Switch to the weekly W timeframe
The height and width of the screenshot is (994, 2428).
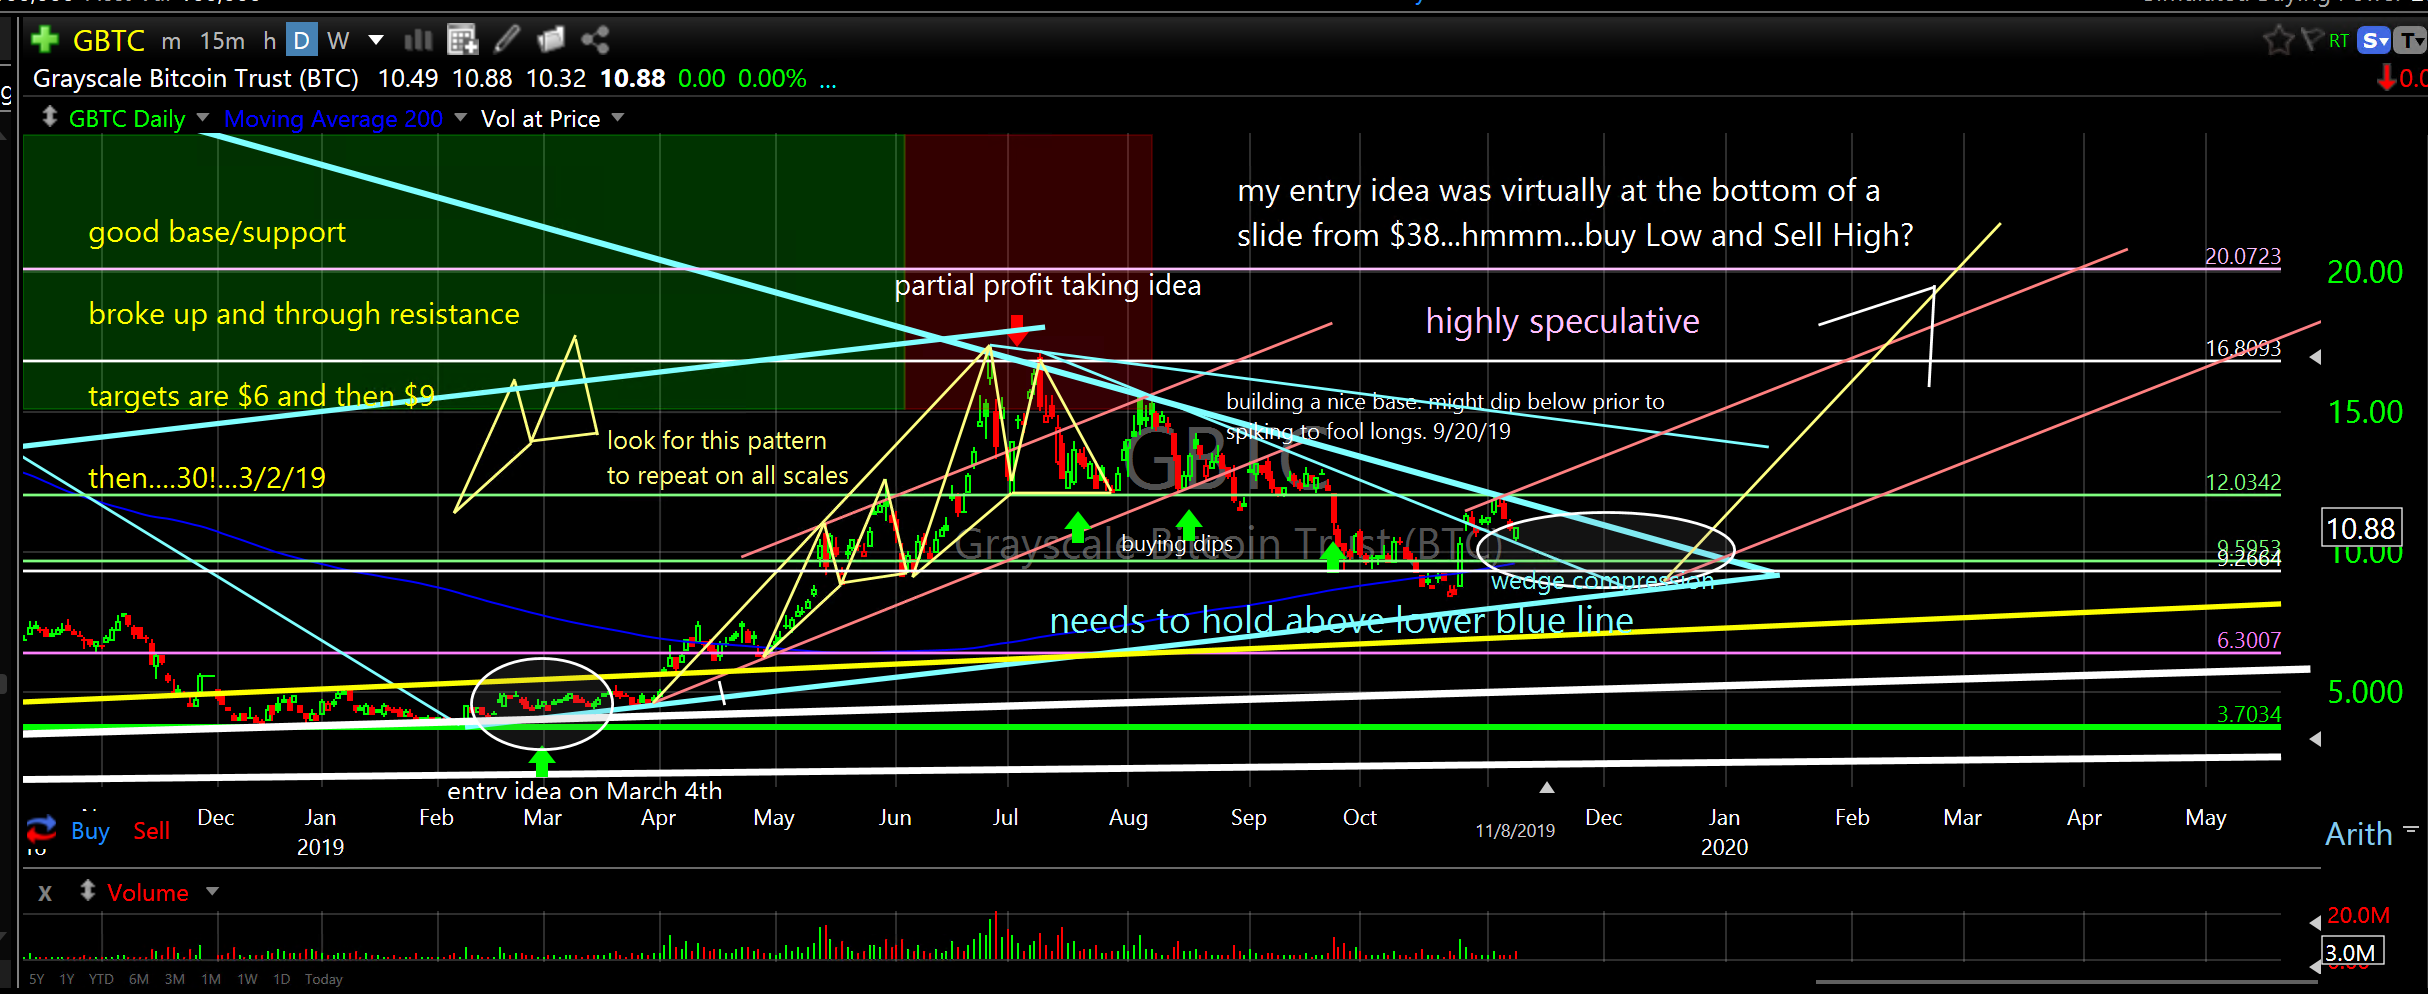tap(338, 41)
